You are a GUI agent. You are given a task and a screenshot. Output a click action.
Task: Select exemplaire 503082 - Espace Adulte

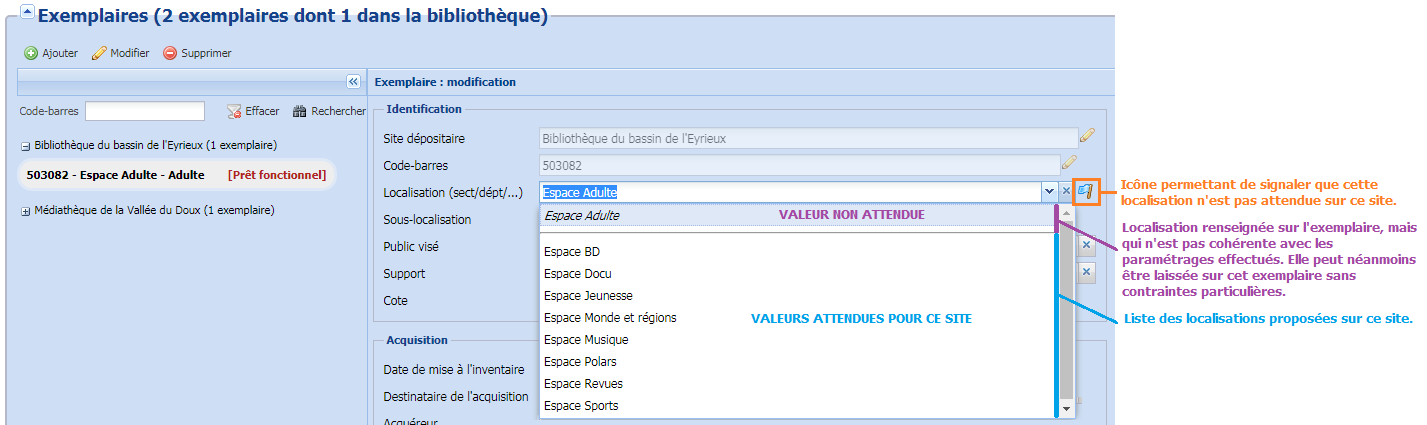click(115, 175)
